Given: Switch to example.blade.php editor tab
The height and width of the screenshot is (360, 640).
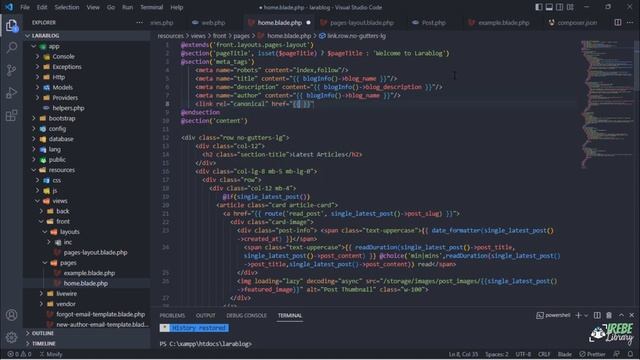Looking at the screenshot, I should tap(499, 22).
